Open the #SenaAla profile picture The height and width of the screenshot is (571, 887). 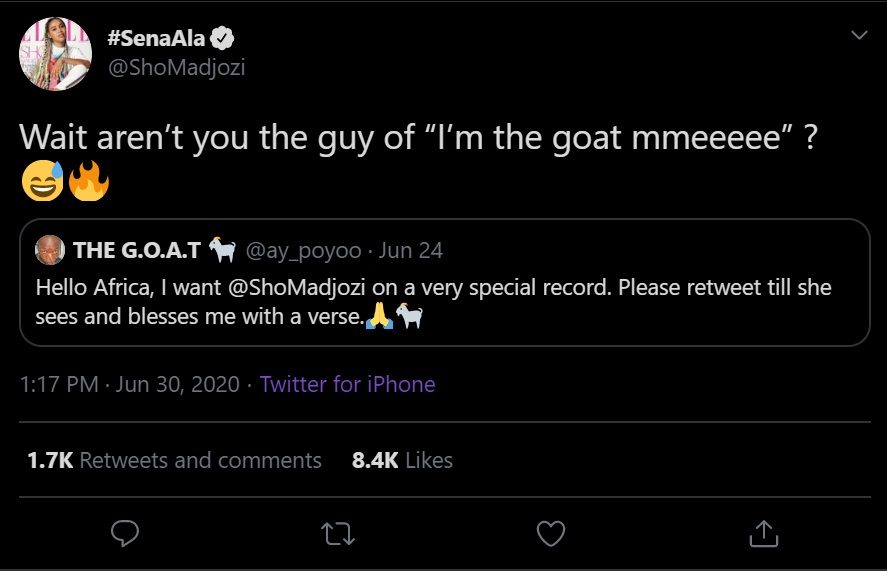click(56, 54)
